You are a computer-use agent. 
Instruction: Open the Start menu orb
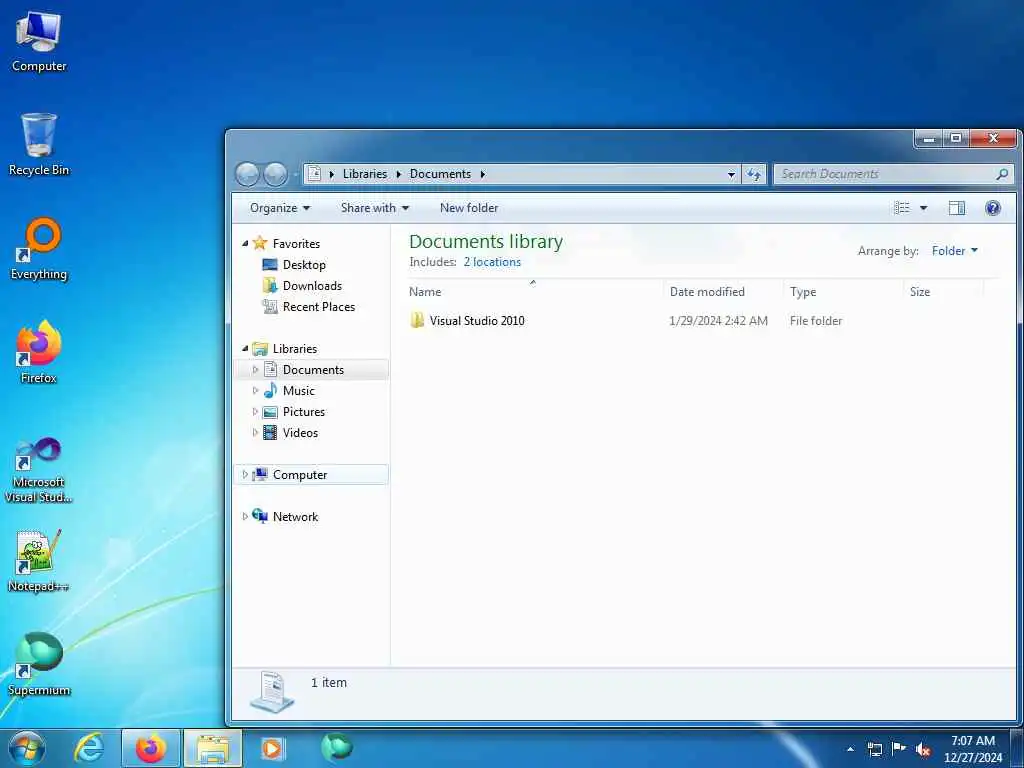(27, 748)
